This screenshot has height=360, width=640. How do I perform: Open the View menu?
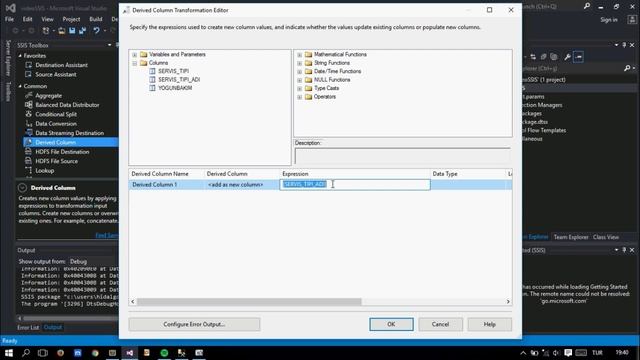point(47,19)
